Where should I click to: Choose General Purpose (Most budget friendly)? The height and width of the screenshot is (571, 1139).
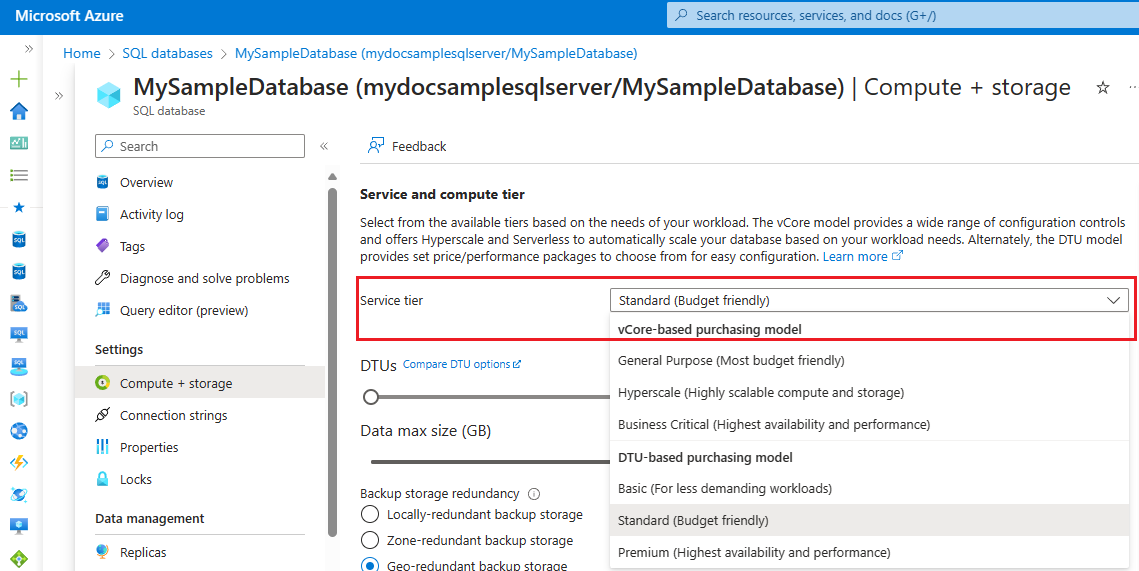(870, 360)
